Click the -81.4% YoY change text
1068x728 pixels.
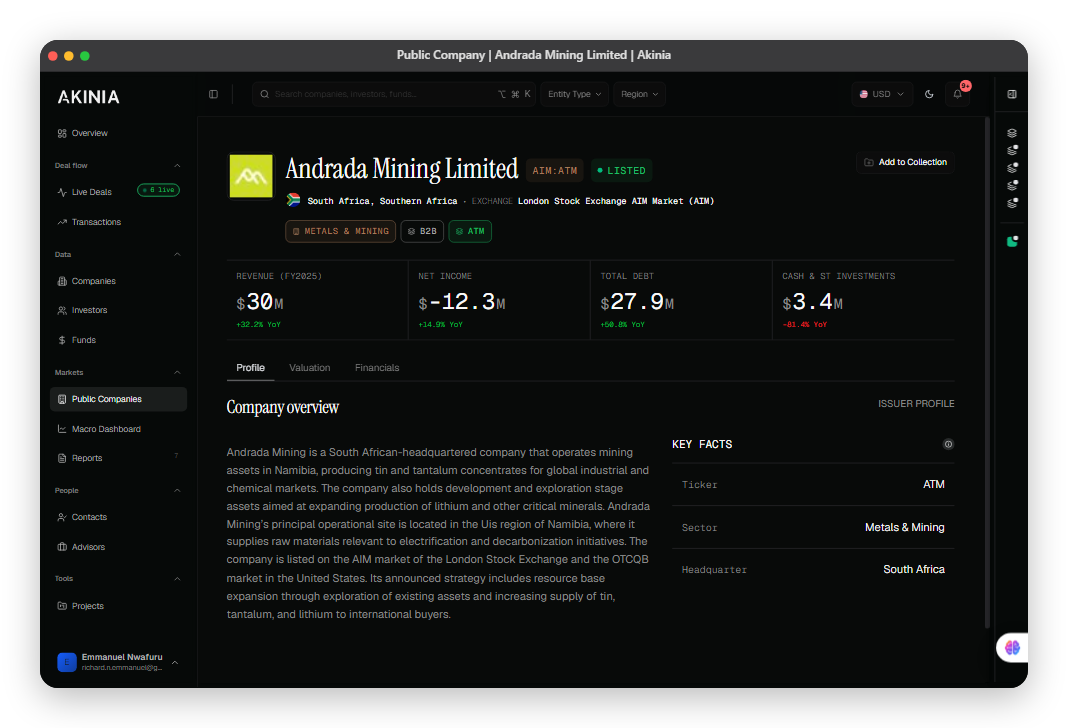point(804,325)
